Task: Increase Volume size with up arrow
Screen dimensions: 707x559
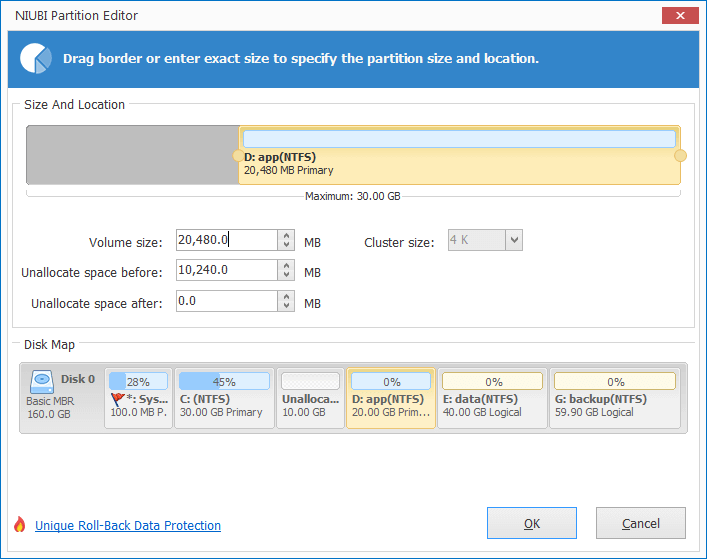Action: 286,235
